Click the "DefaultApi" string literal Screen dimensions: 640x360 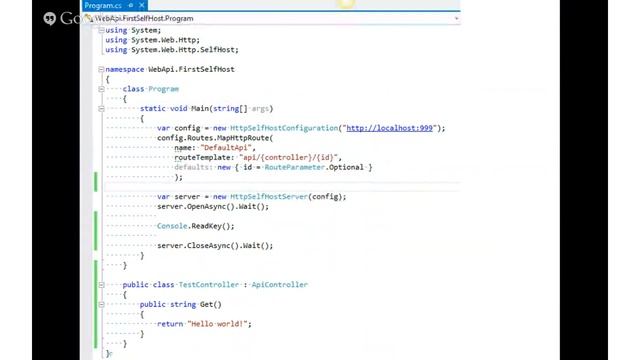click(x=226, y=148)
